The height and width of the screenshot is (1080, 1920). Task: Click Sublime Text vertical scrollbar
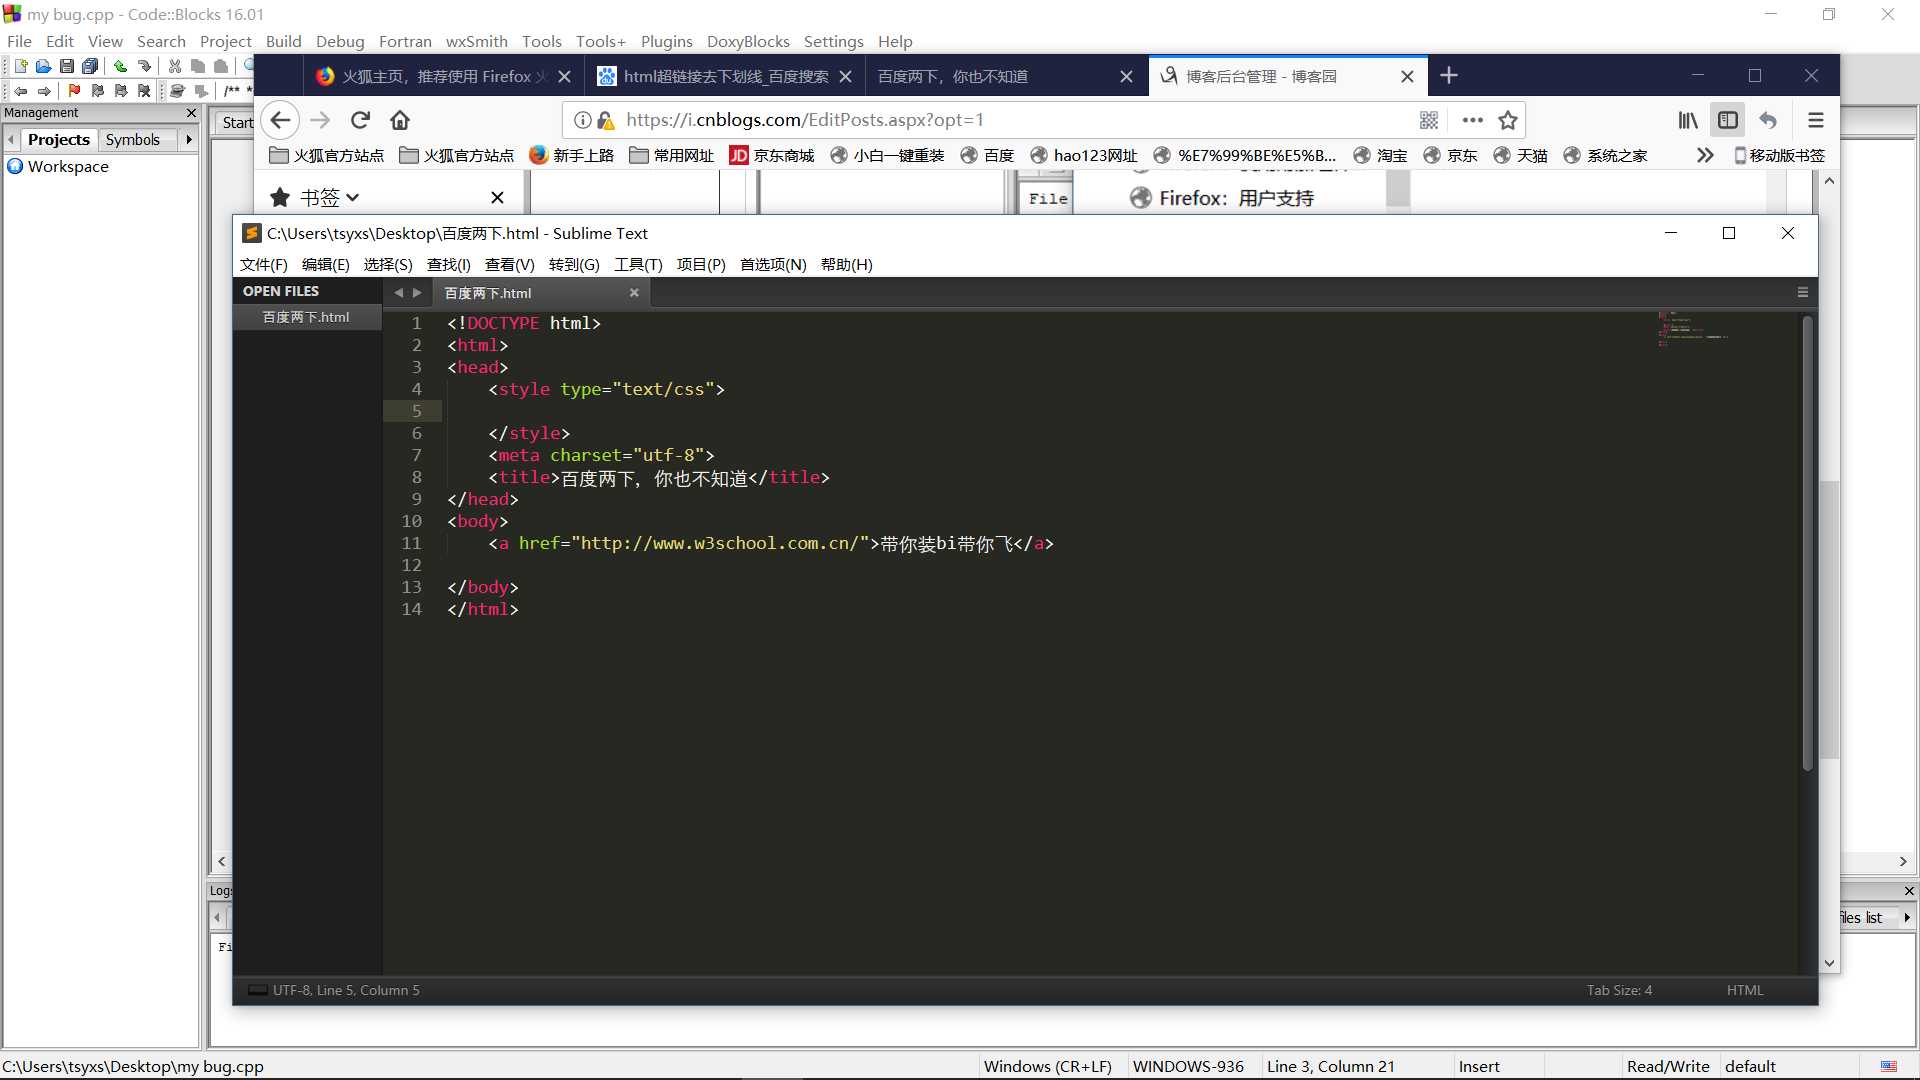(x=1807, y=543)
